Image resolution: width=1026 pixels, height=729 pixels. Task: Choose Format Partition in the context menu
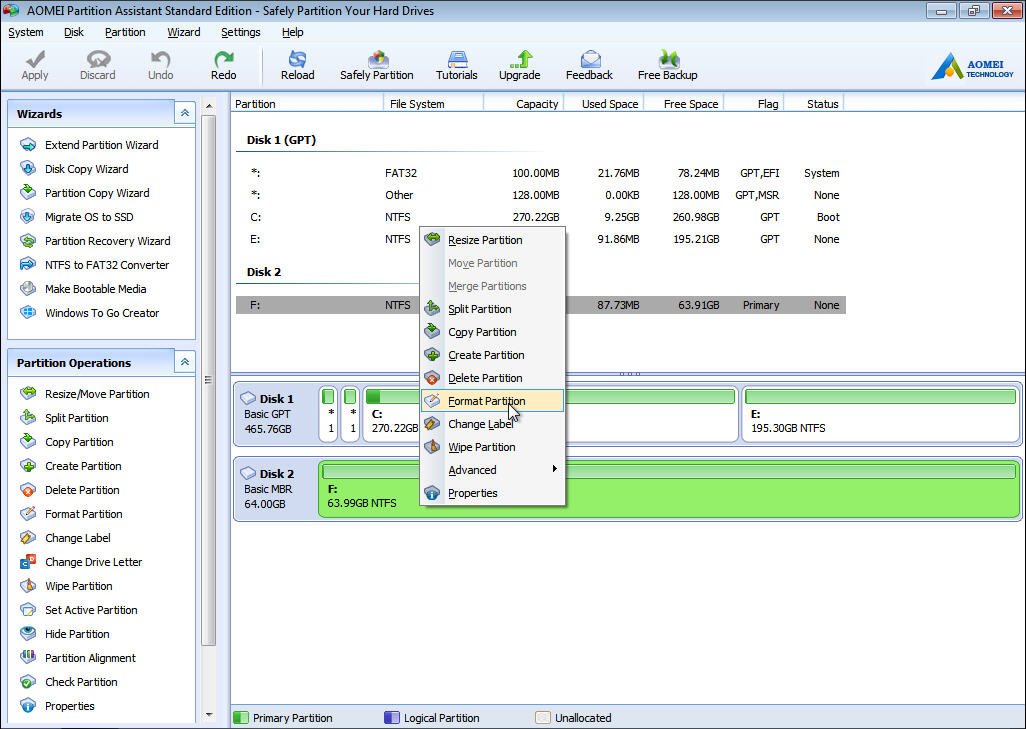pos(486,401)
